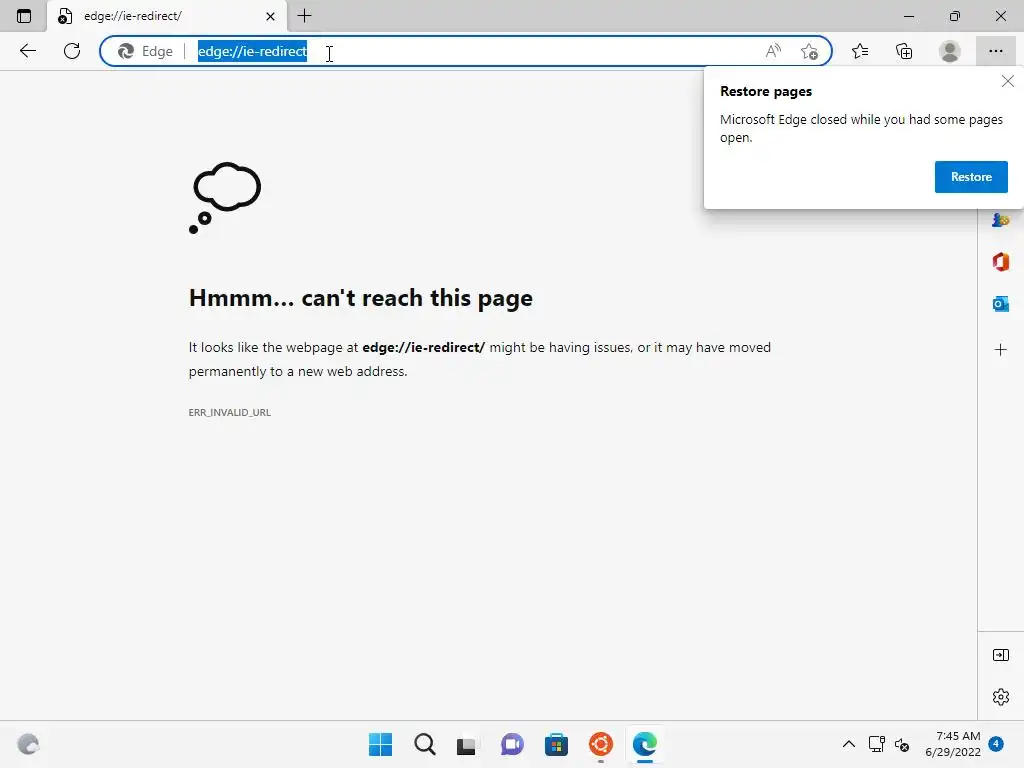
Task: Refresh the current page
Action: [x=72, y=51]
